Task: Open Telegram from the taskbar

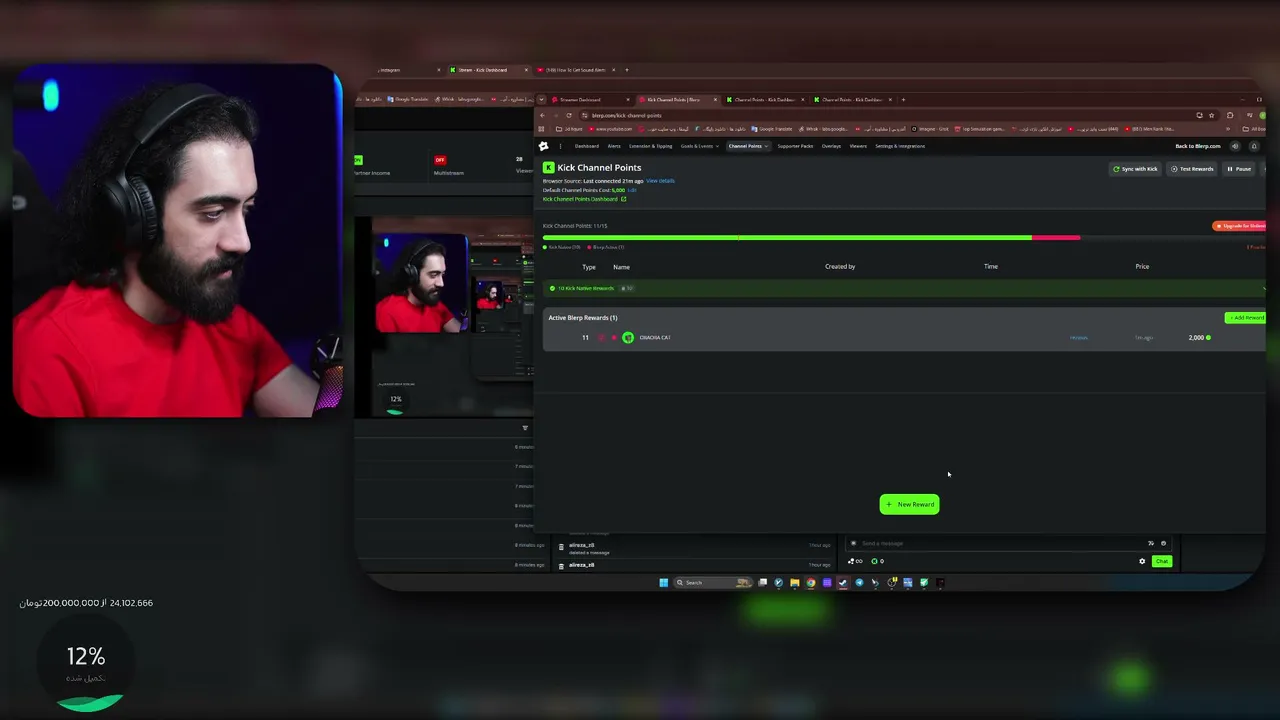Action: (859, 583)
